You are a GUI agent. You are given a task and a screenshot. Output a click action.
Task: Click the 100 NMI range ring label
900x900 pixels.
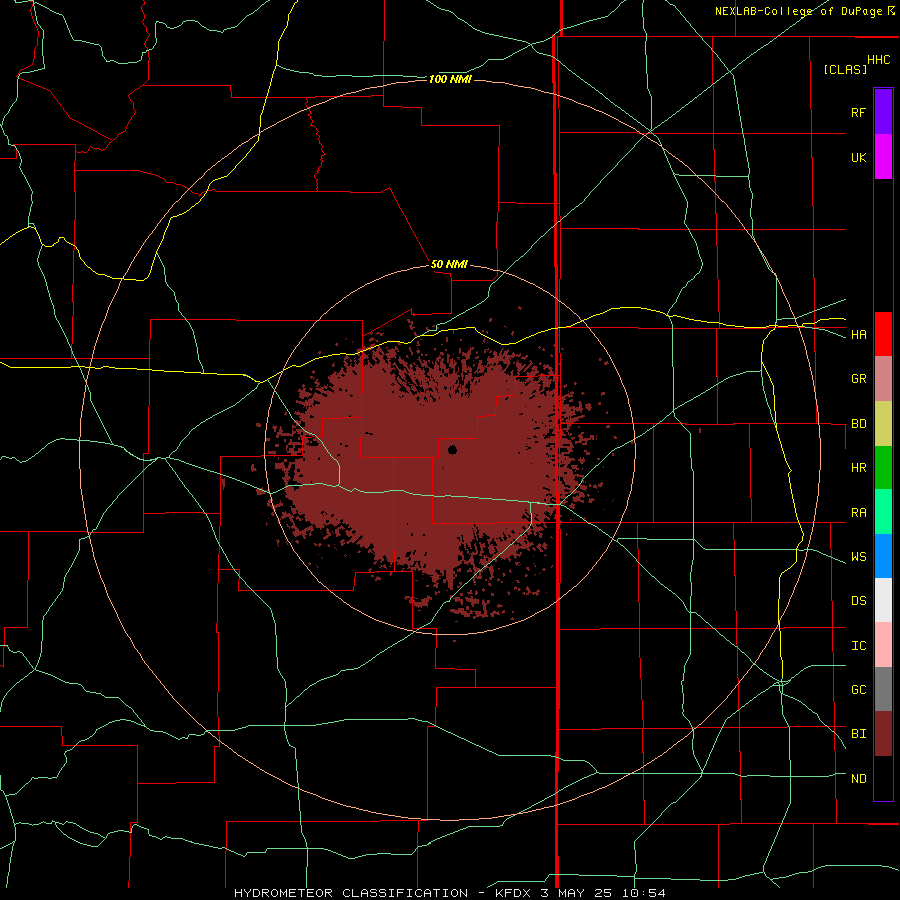(450, 79)
